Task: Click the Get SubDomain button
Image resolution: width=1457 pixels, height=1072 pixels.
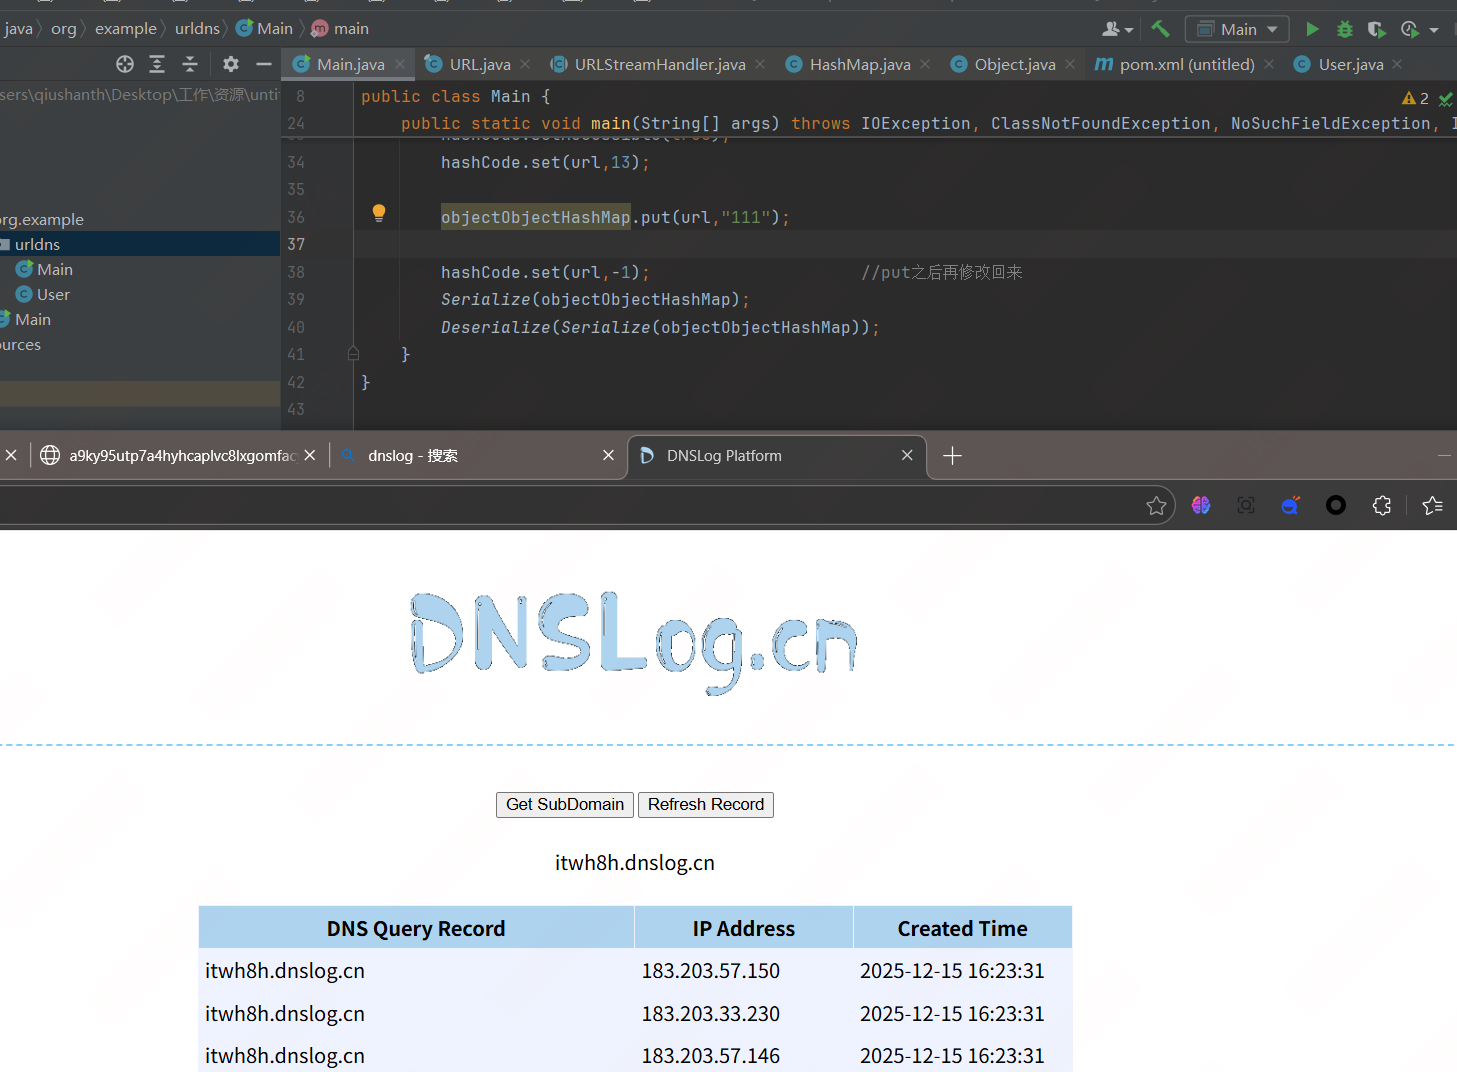Action: coord(565,805)
